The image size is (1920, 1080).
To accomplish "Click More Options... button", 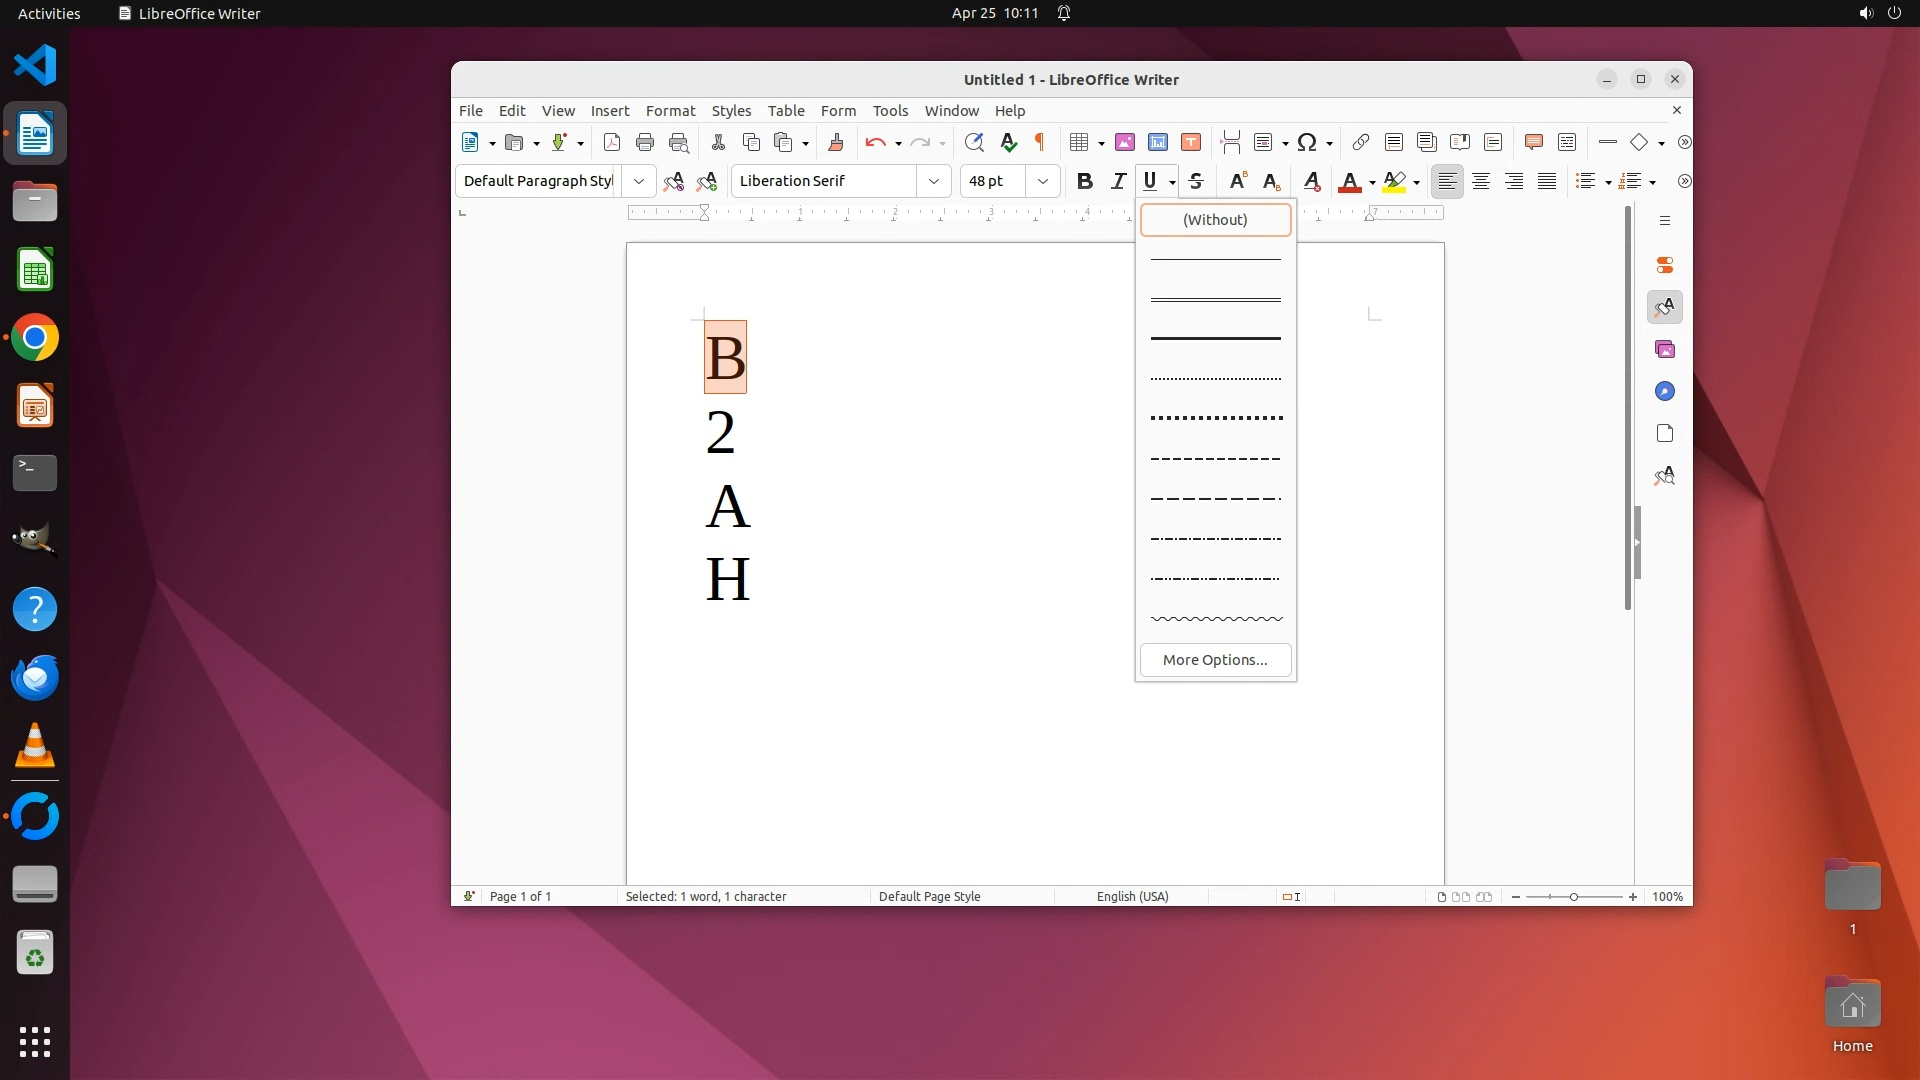I will click(x=1215, y=660).
